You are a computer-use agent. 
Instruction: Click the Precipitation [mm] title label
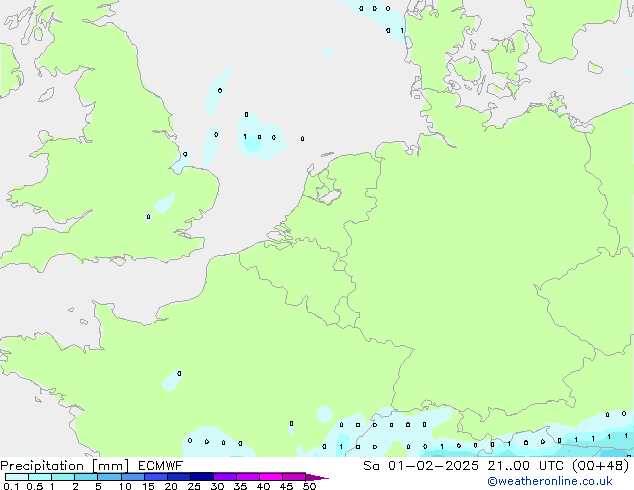65,466
